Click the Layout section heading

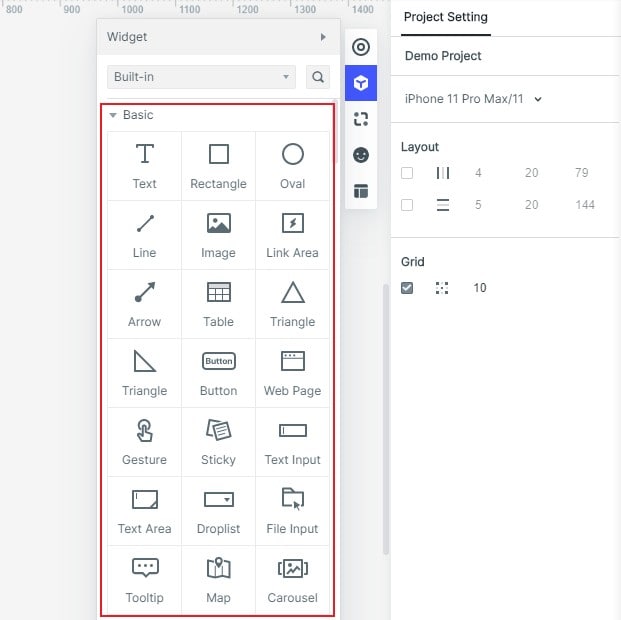pyautogui.click(x=420, y=147)
